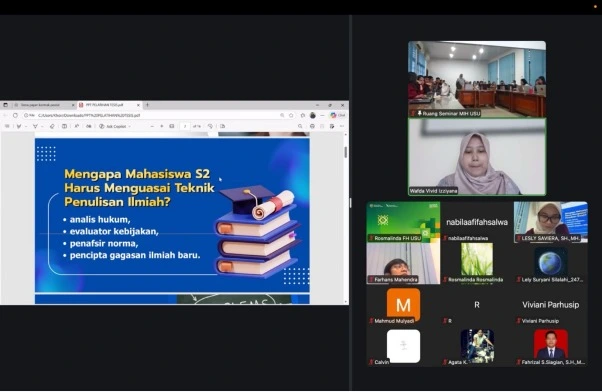Screen dimensions: 602x392
Task: Open a new browser tab
Action: [147, 105]
